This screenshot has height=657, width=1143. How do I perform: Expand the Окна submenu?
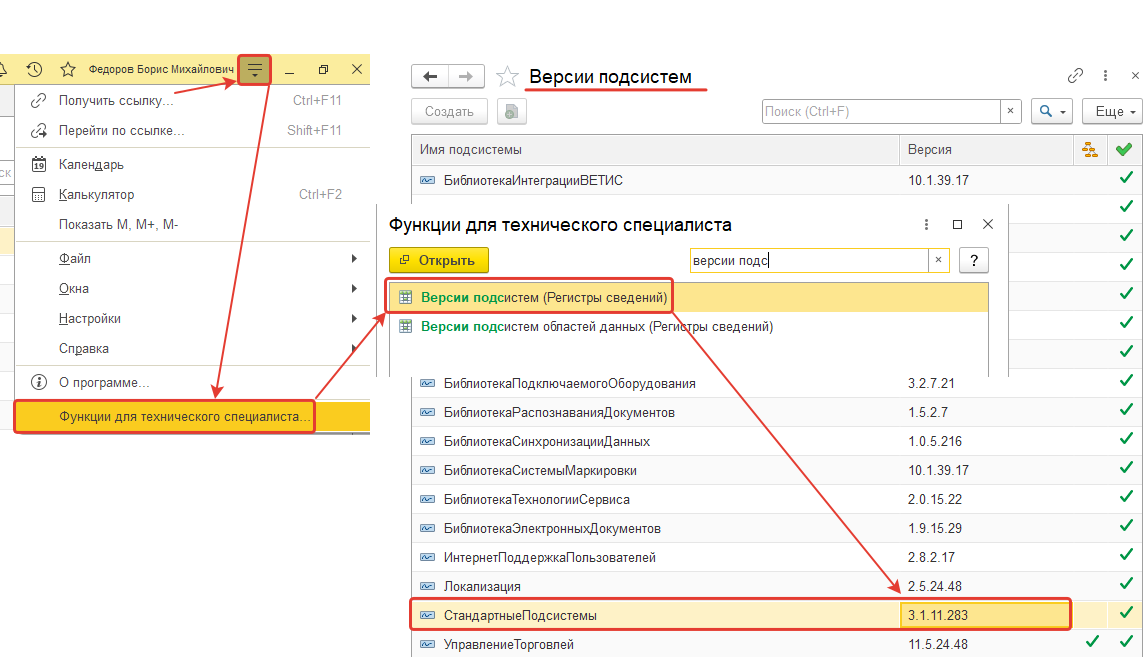pos(192,289)
